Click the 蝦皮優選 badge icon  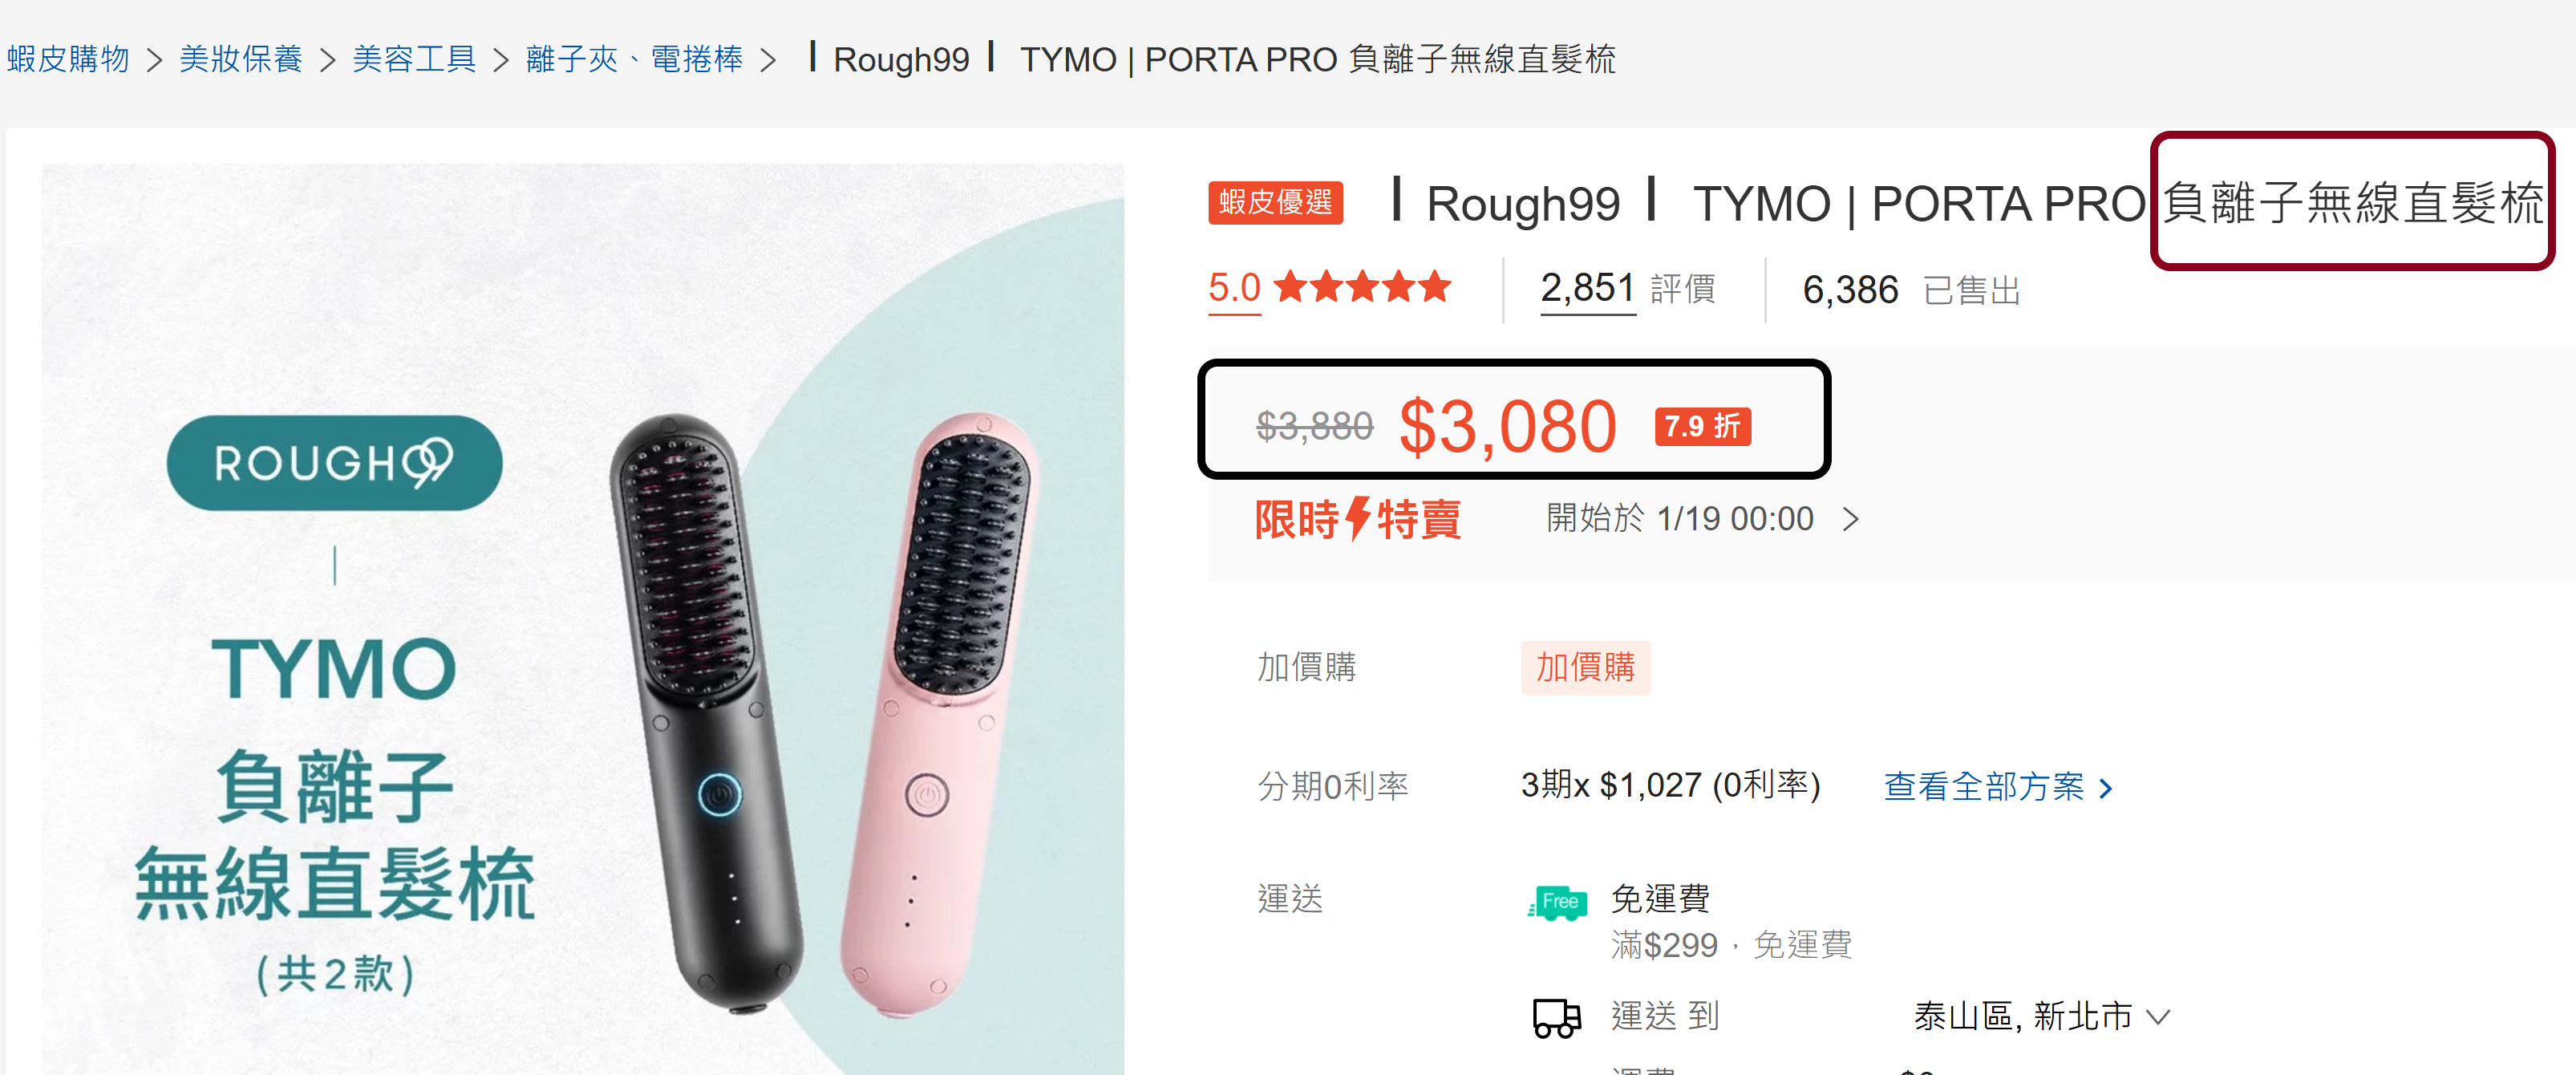point(1275,203)
